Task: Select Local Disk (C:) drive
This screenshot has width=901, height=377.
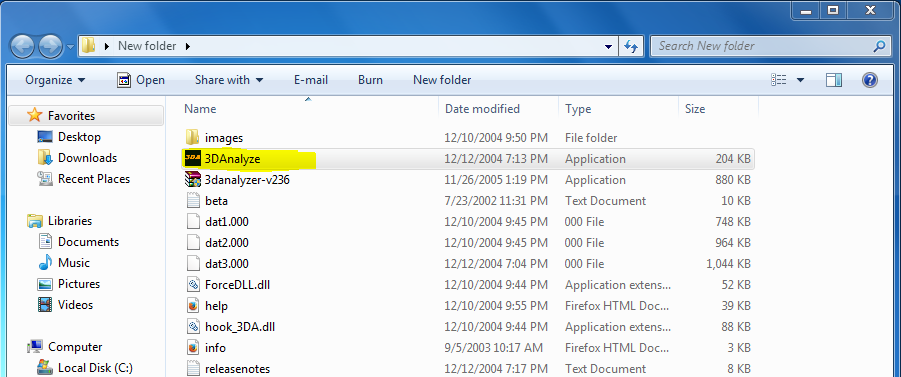Action: [95, 367]
